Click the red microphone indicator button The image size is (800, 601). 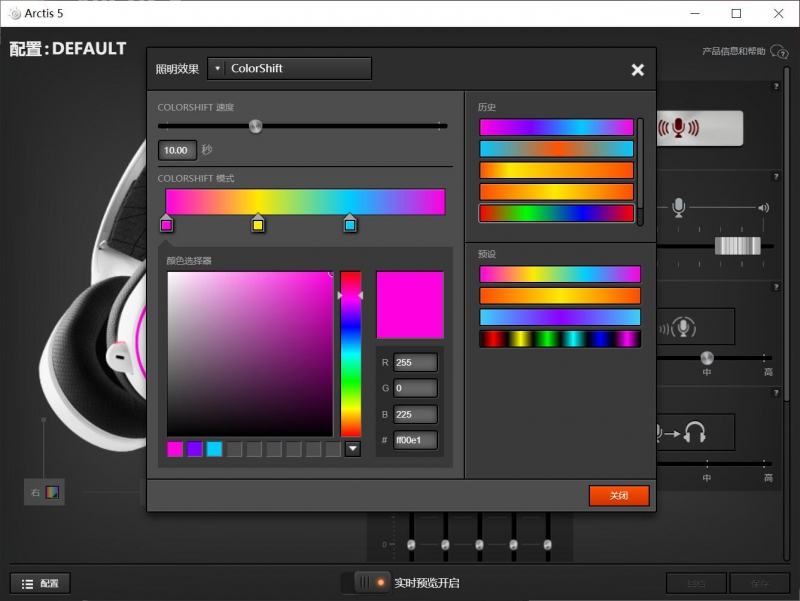point(699,128)
